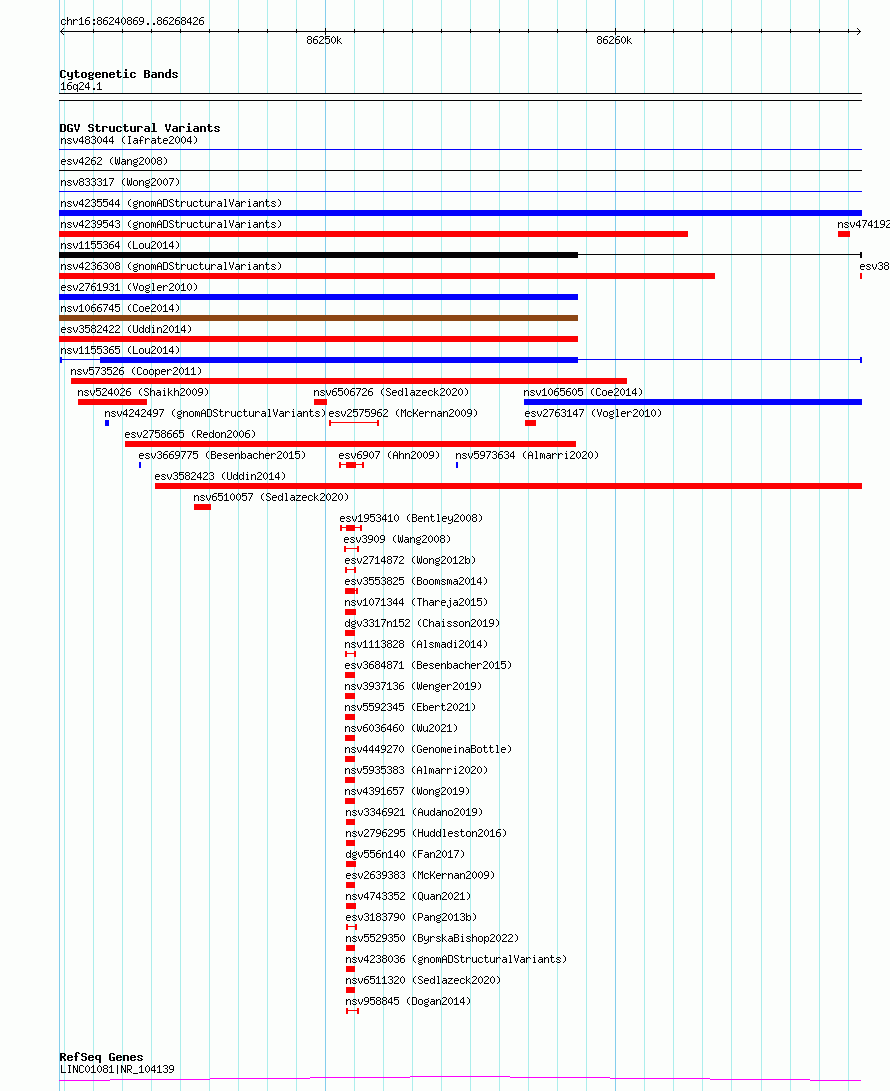The width and height of the screenshot is (890, 1091).
Task: Click the nsv4449270 (GenomeinaBottle) label
Action: 429,749
